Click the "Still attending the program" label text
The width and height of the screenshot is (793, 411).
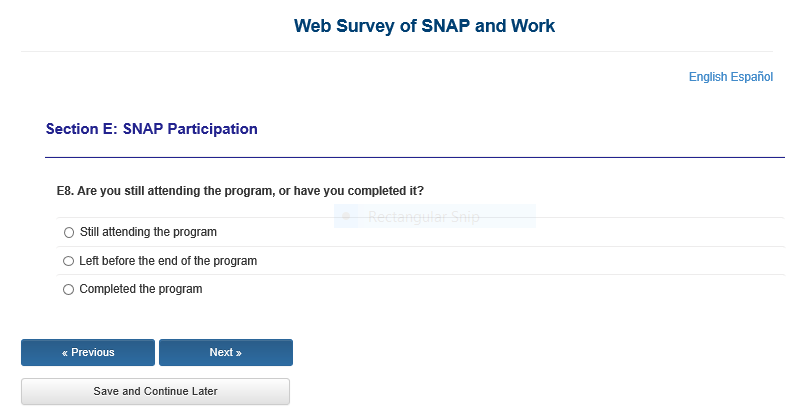[x=148, y=232]
